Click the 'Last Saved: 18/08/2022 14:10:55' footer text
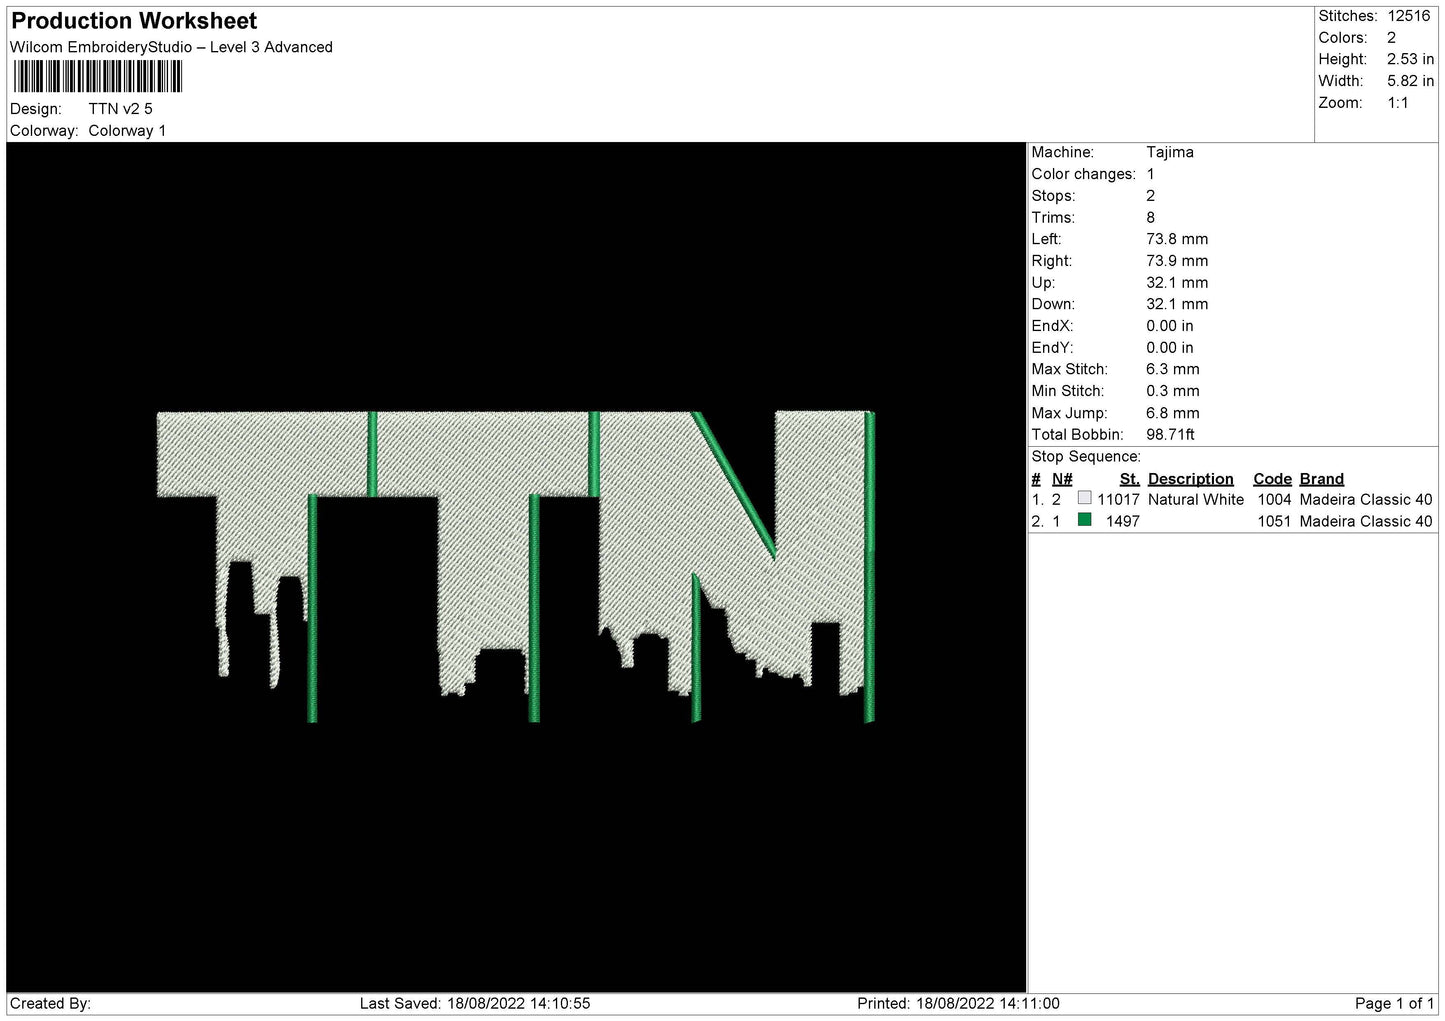Screen dimensions: 1445x1021 [475, 1004]
